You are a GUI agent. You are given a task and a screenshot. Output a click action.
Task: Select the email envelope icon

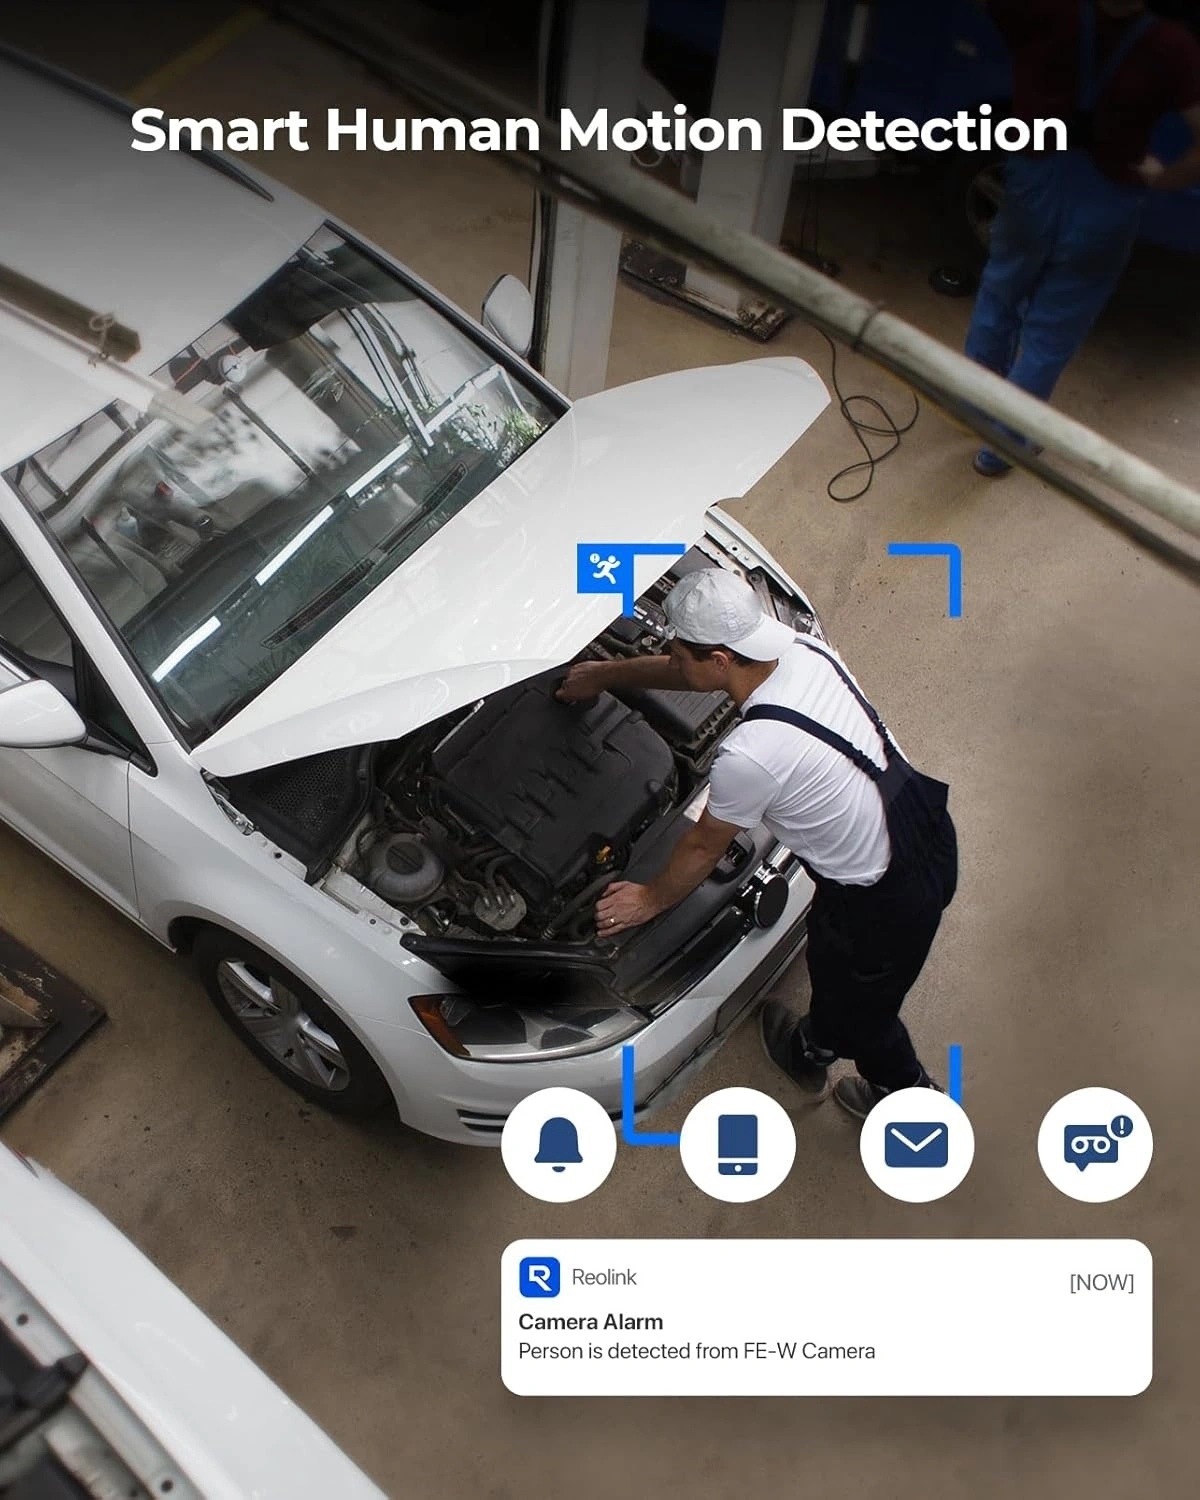click(x=916, y=1144)
